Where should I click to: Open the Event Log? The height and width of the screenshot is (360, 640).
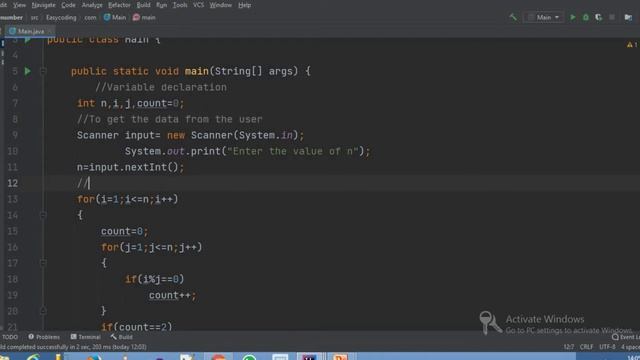coord(626,337)
